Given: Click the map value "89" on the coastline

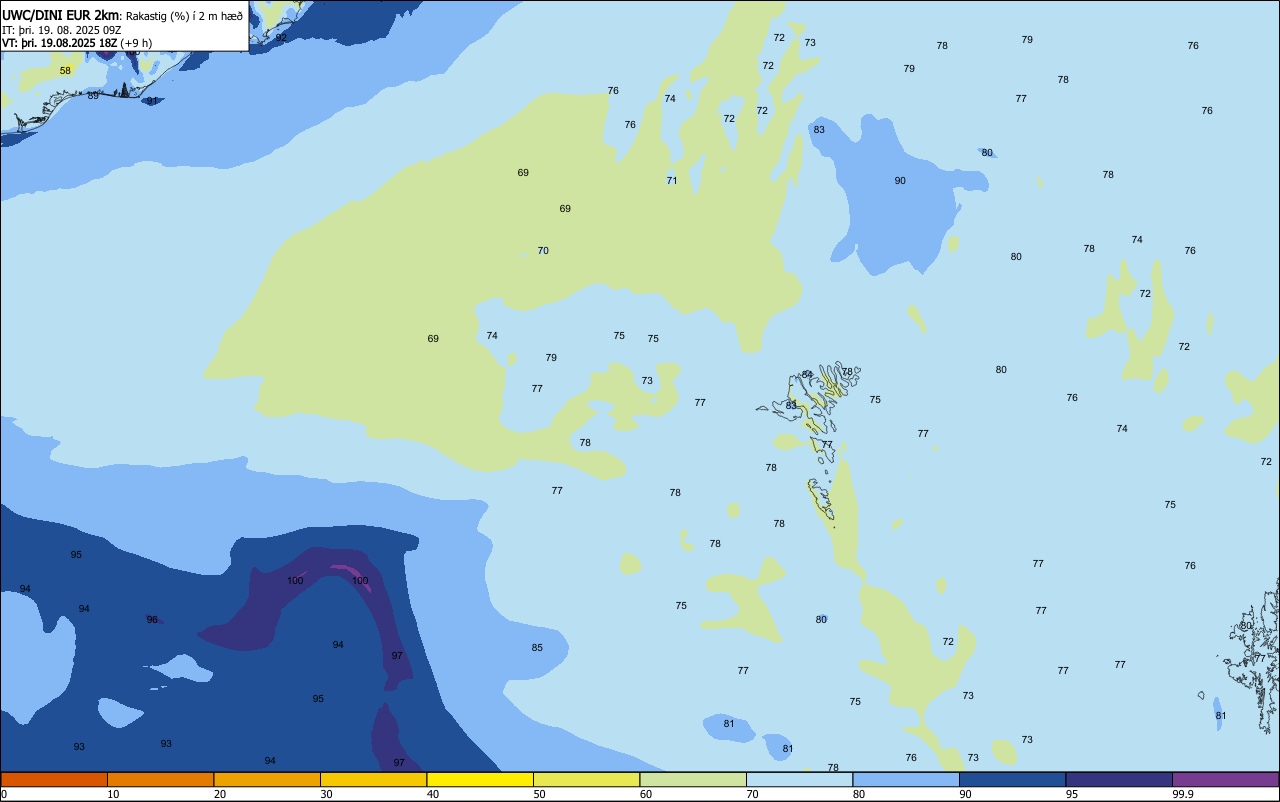Looking at the screenshot, I should coord(93,96).
